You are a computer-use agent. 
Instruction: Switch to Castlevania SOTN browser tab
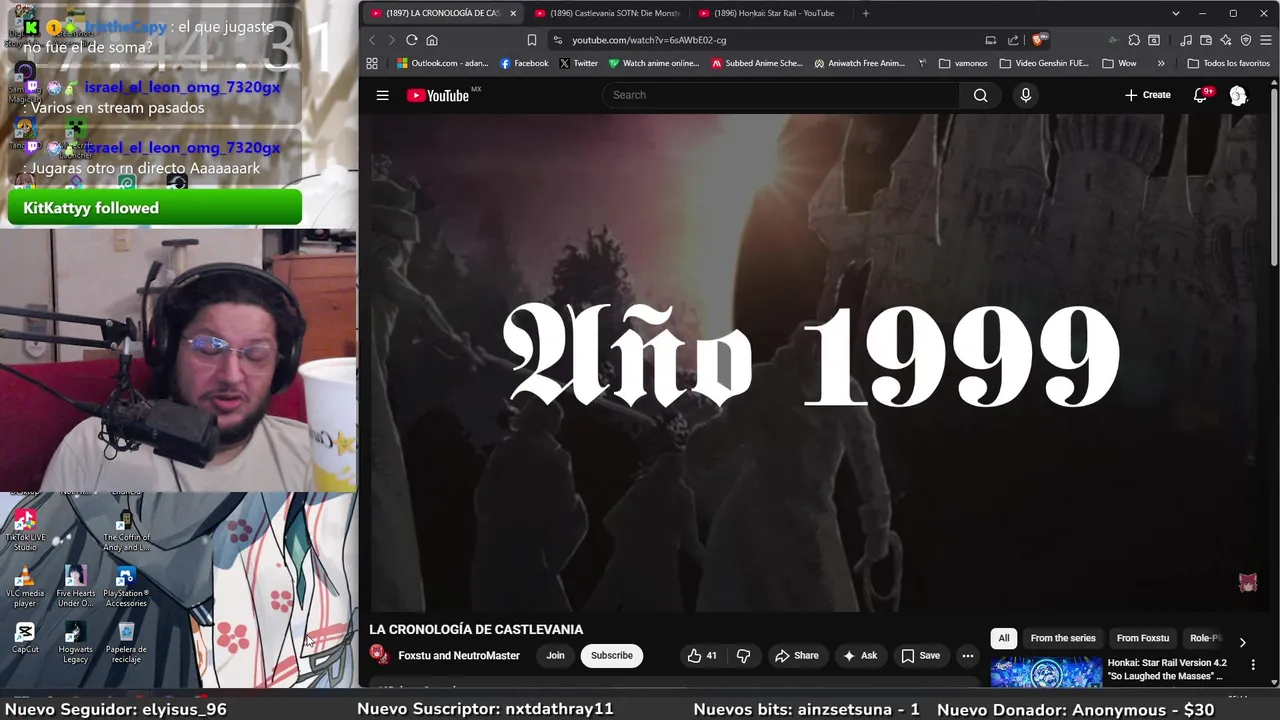coord(607,13)
